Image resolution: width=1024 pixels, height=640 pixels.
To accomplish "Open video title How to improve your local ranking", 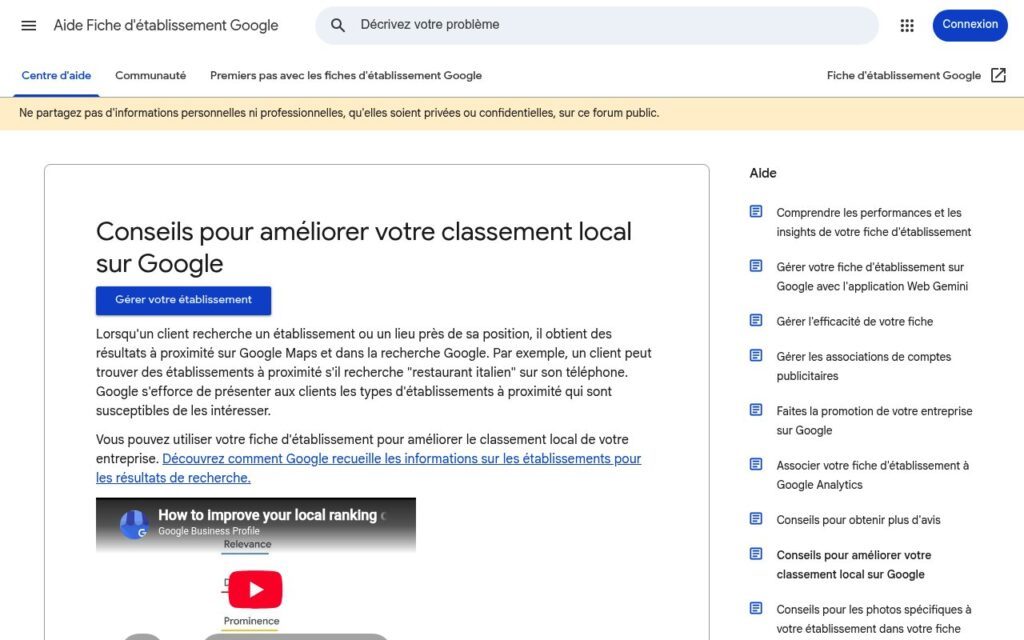I will point(271,515).
